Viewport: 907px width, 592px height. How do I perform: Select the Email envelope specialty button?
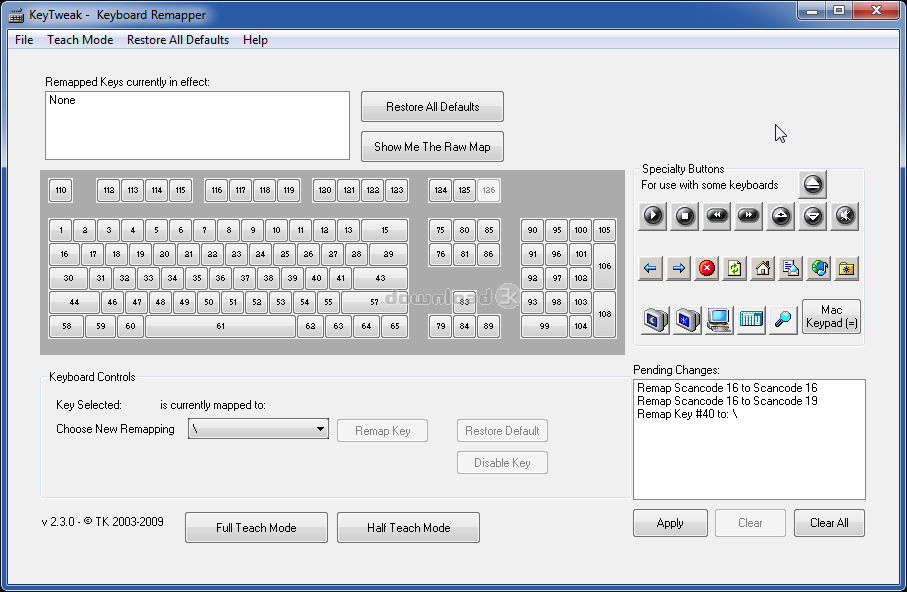[x=791, y=269]
